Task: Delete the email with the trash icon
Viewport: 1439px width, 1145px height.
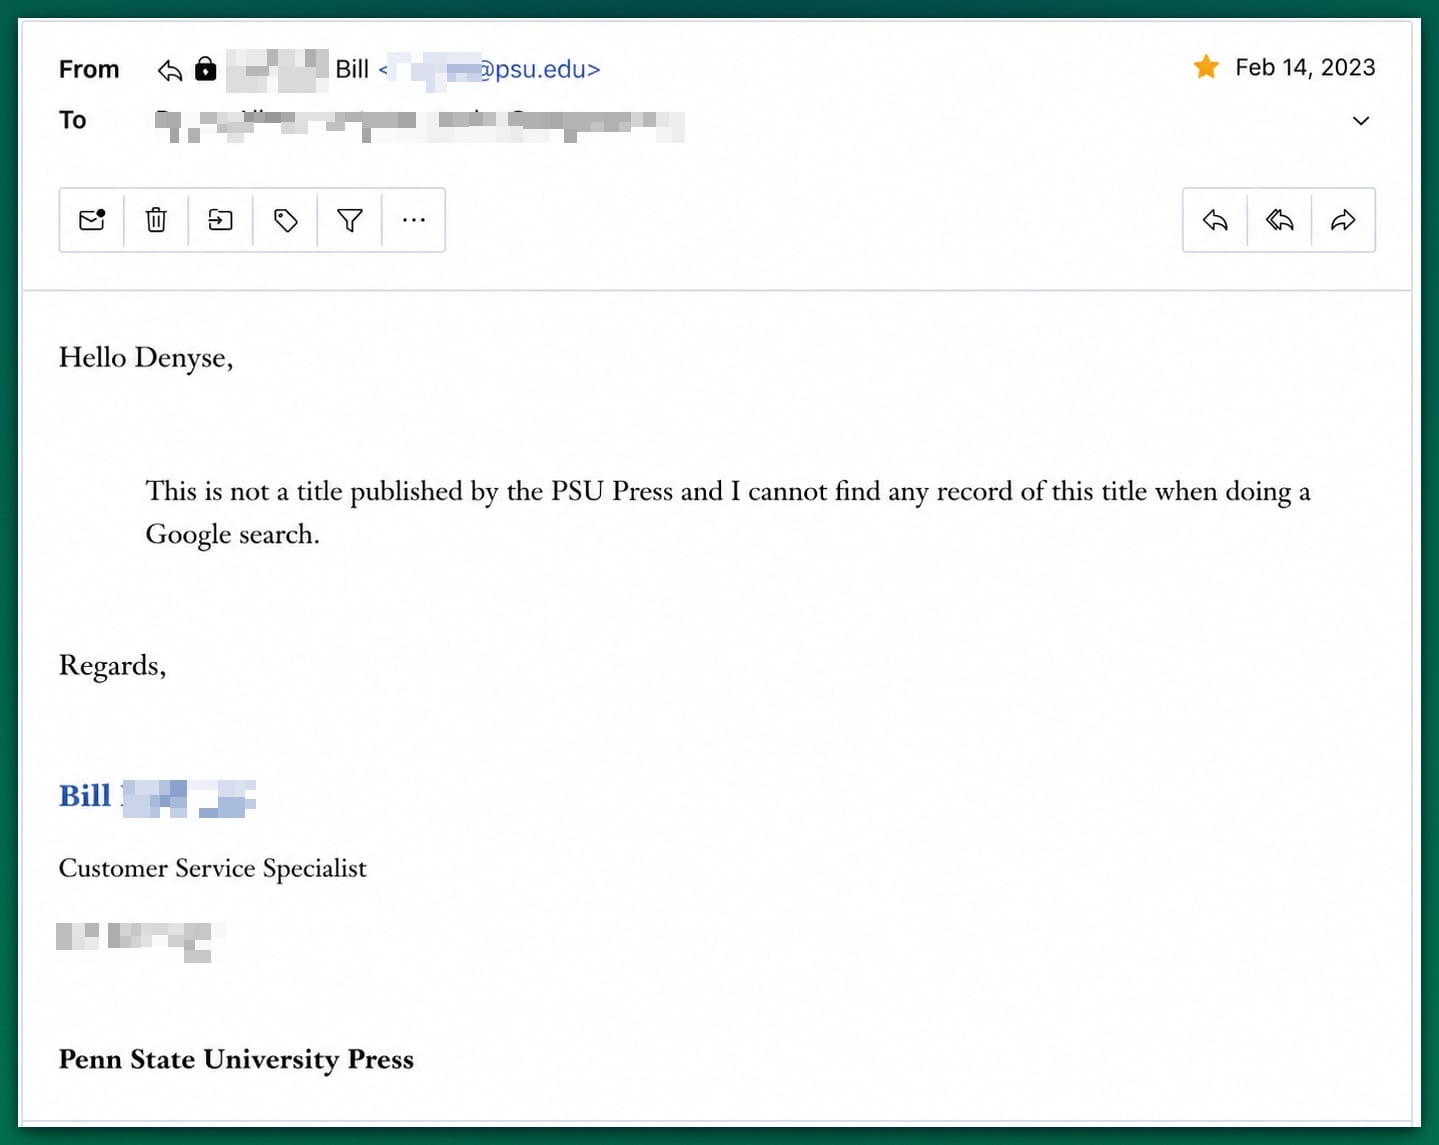Action: (156, 220)
